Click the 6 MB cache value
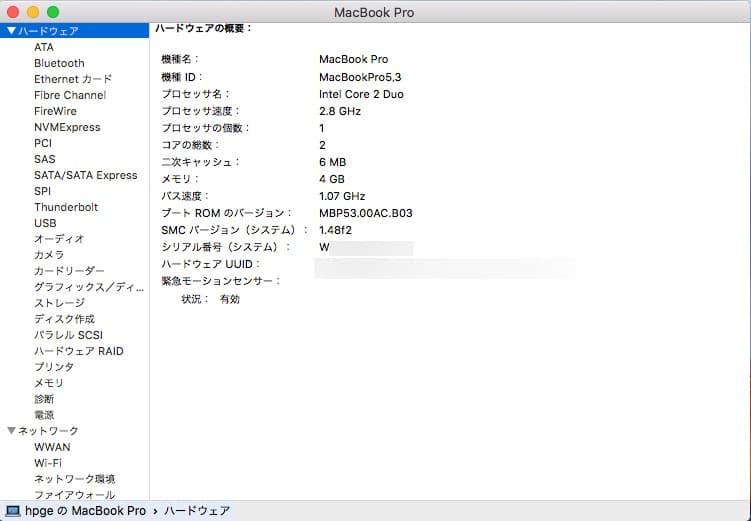 (x=332, y=162)
